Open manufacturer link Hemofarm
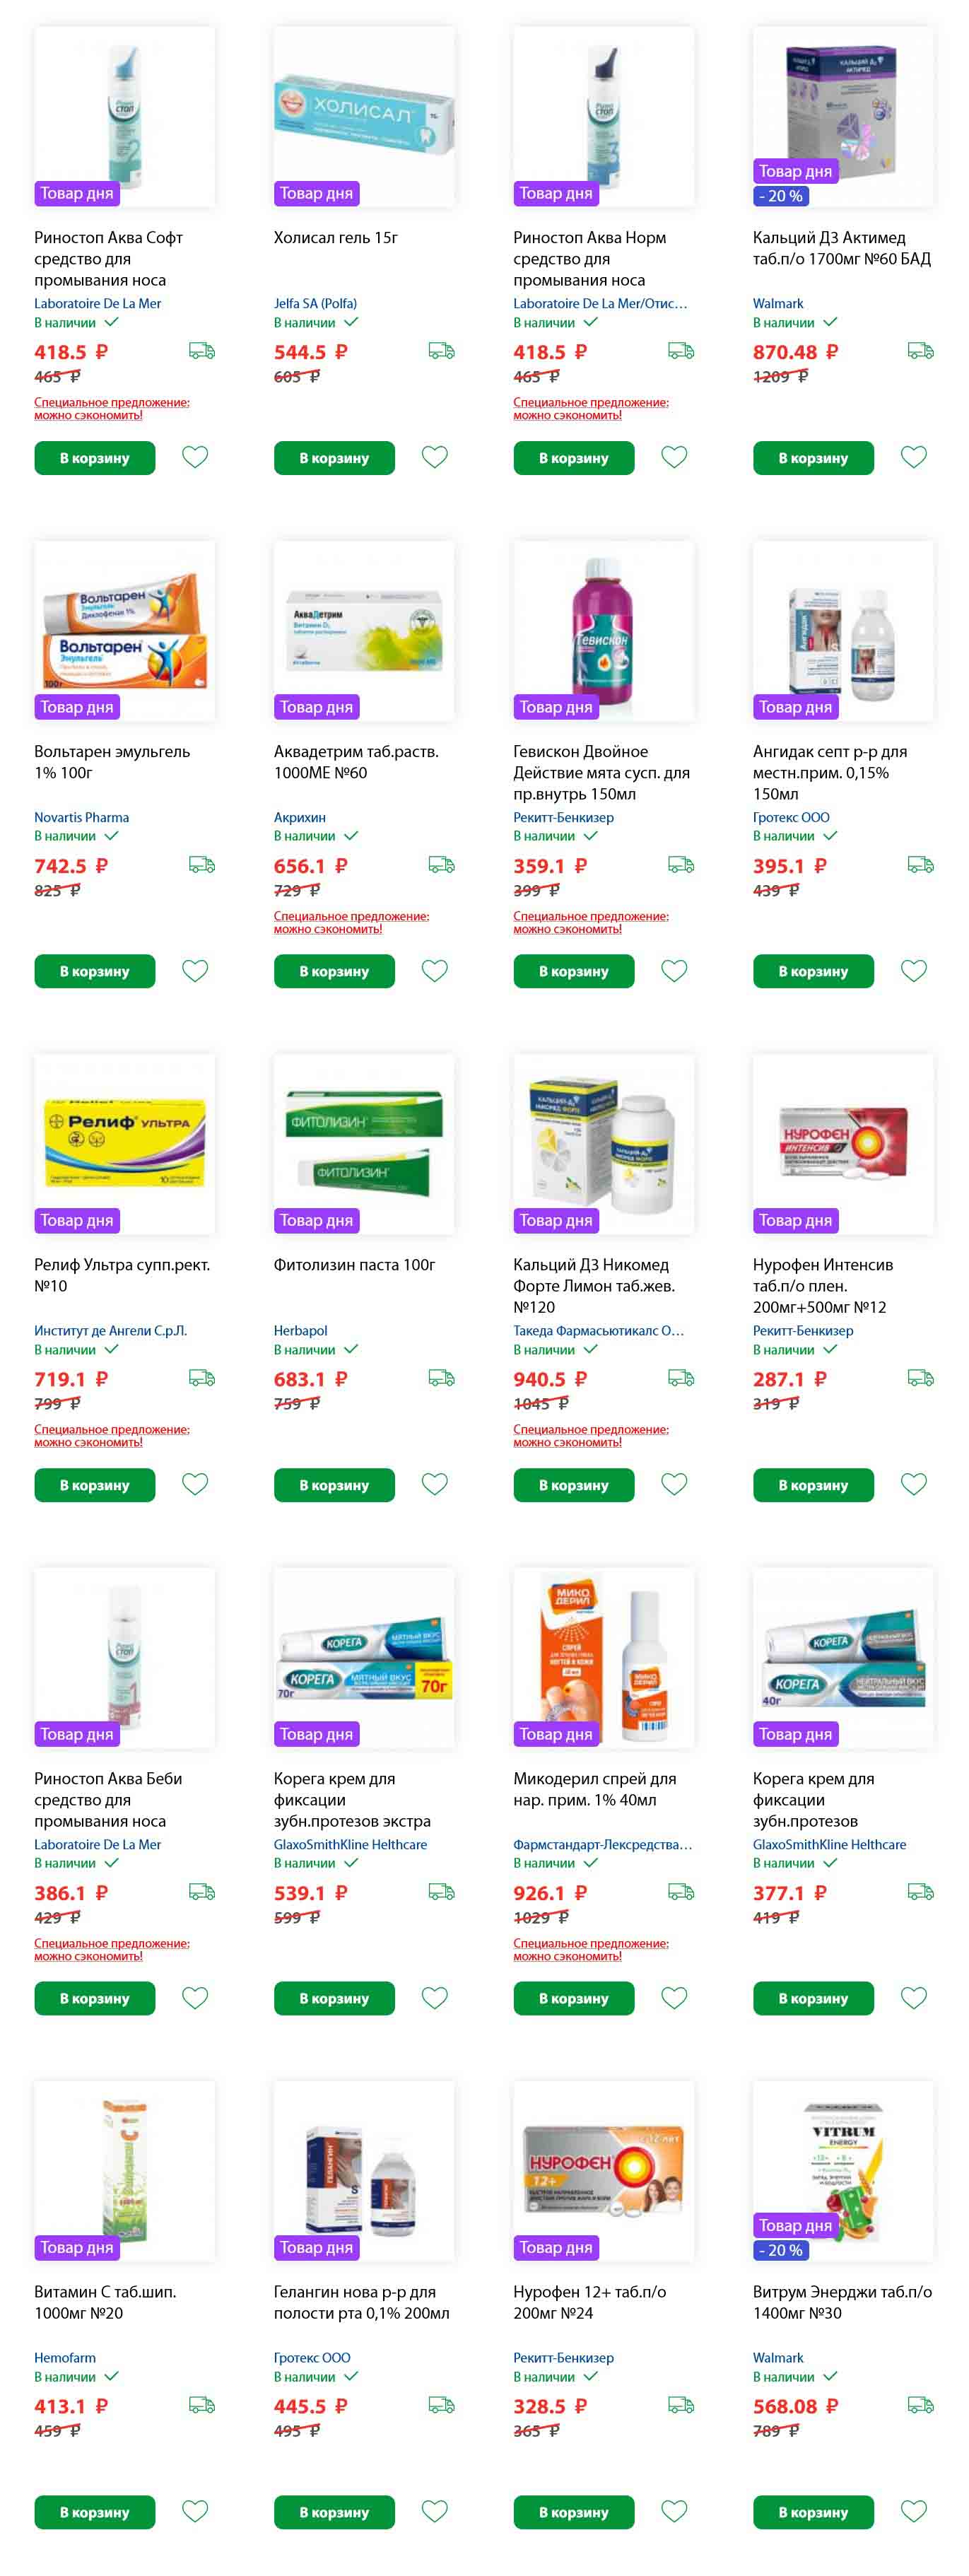The width and height of the screenshot is (969, 2576). 65,2357
